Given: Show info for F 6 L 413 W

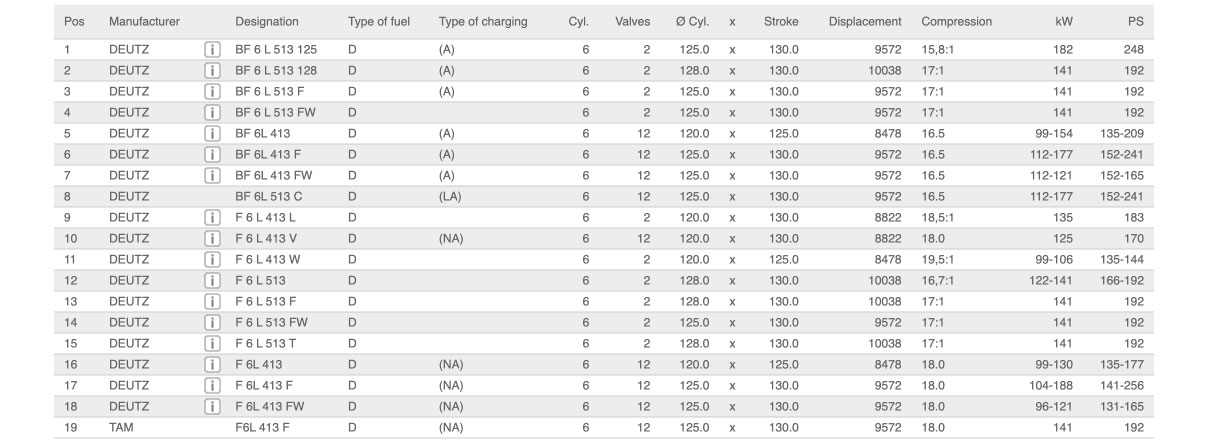Looking at the screenshot, I should click(212, 259).
